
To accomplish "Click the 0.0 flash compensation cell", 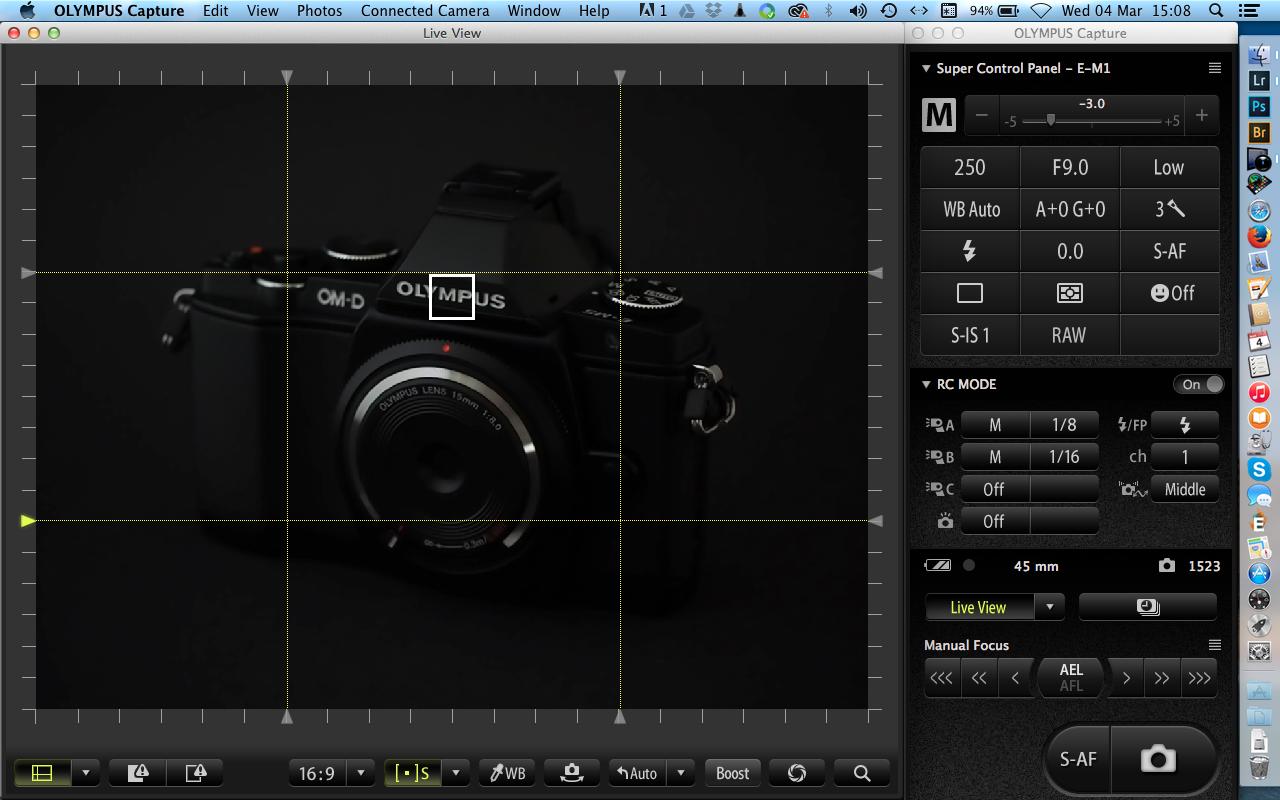I will tap(1070, 252).
